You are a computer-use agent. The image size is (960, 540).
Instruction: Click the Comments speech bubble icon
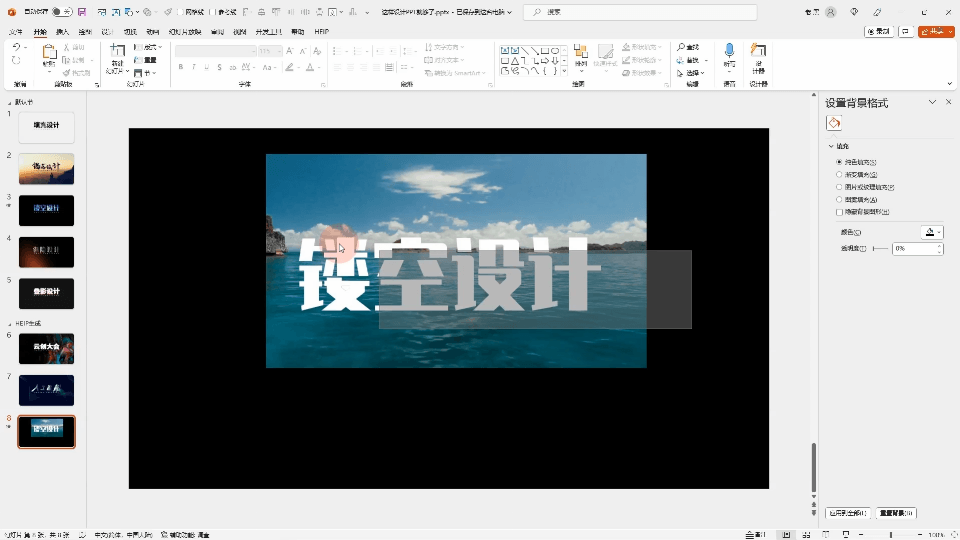click(906, 31)
